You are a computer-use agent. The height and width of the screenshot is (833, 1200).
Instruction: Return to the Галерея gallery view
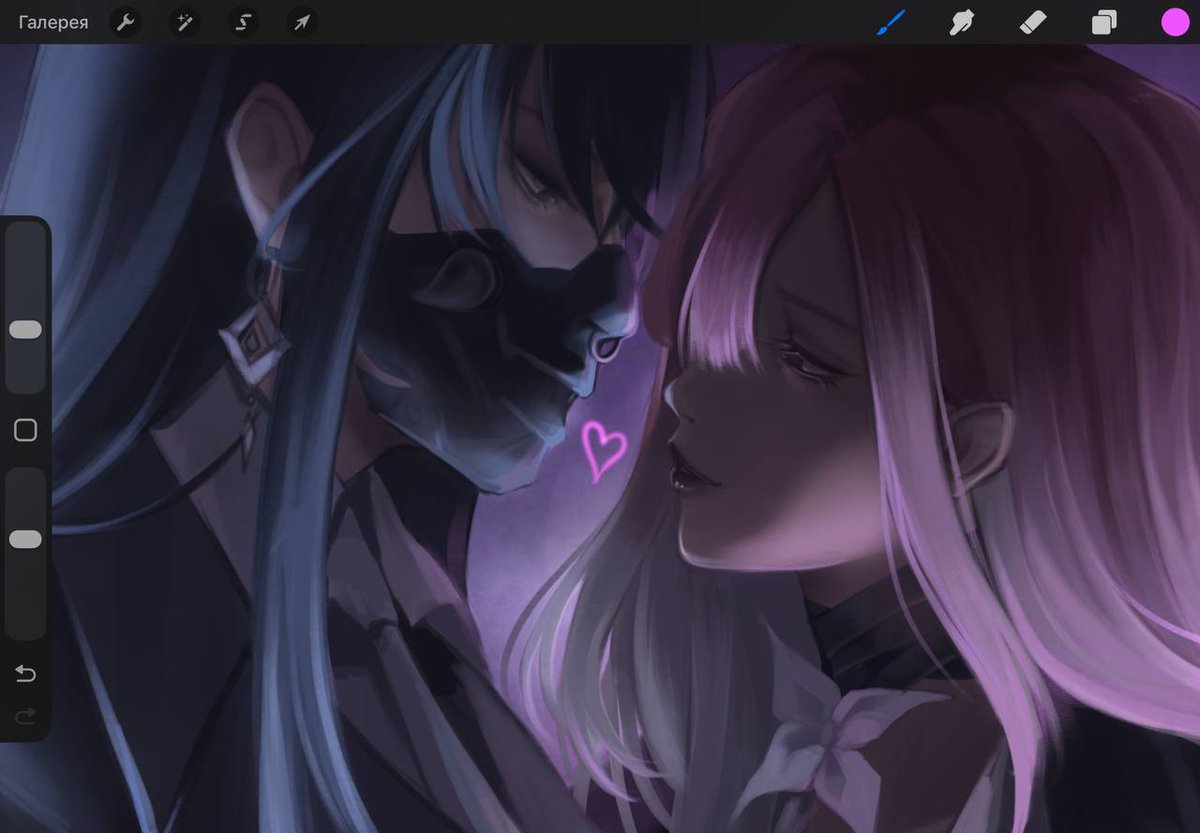tap(53, 22)
